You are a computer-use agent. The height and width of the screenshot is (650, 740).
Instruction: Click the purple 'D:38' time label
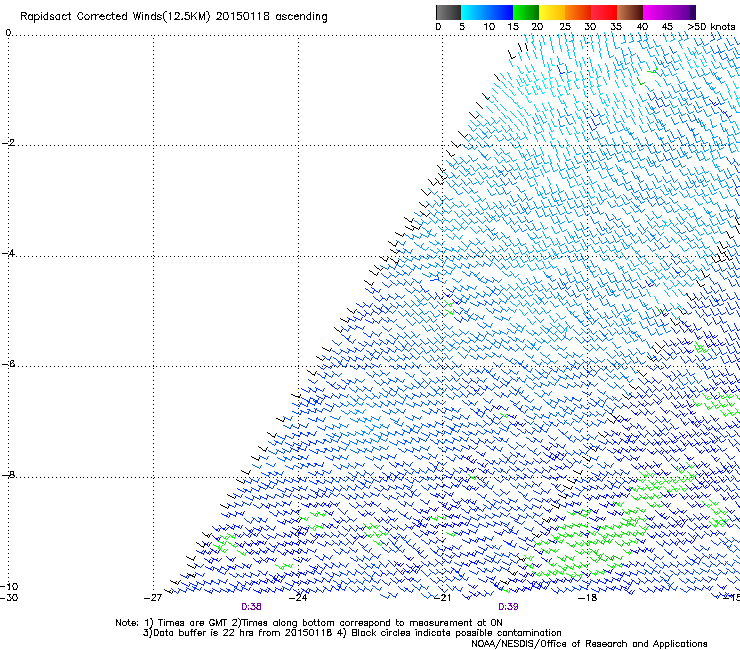coord(251,607)
